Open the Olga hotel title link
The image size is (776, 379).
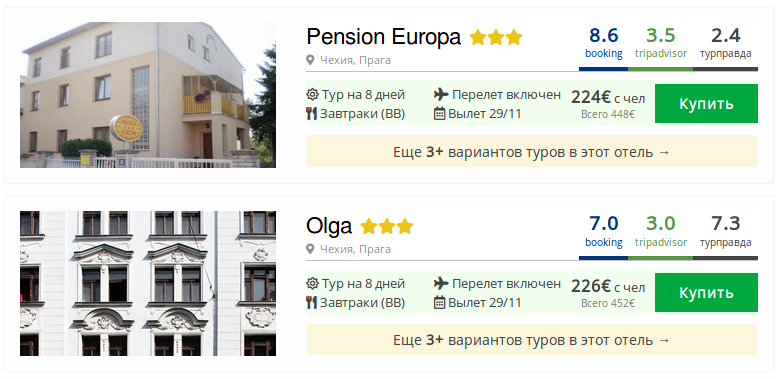point(329,226)
